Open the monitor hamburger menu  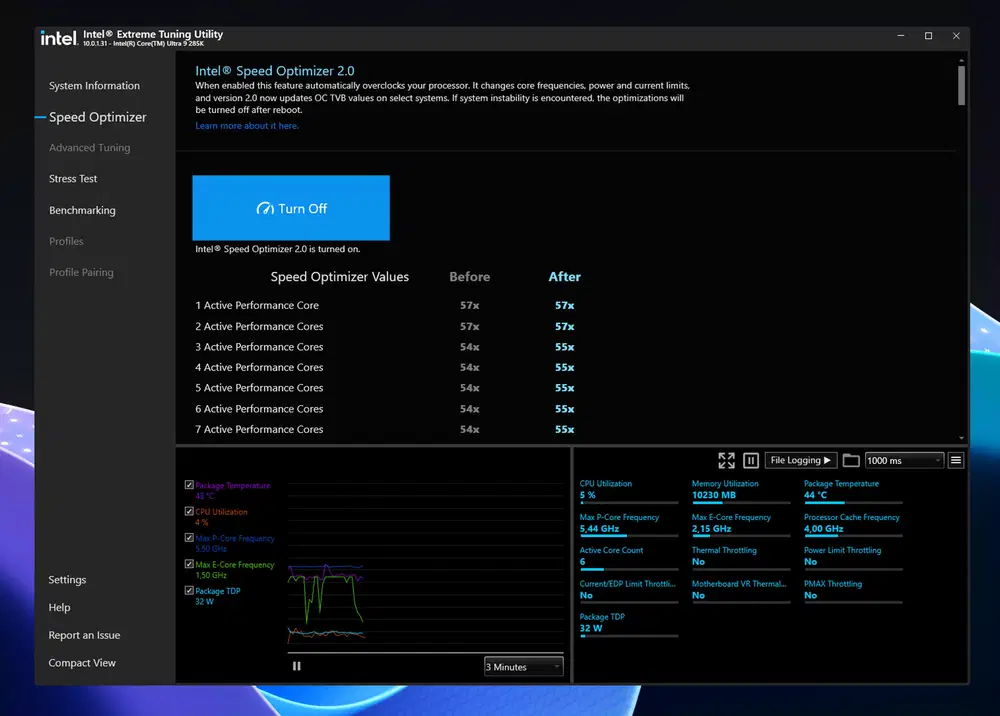point(955,460)
